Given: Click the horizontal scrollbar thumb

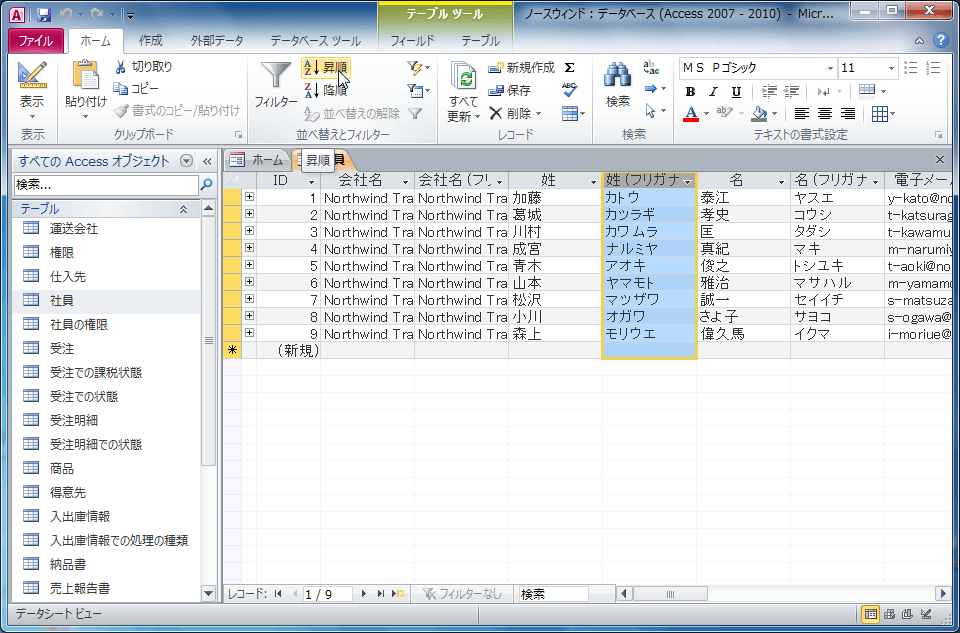Looking at the screenshot, I should (x=670, y=593).
